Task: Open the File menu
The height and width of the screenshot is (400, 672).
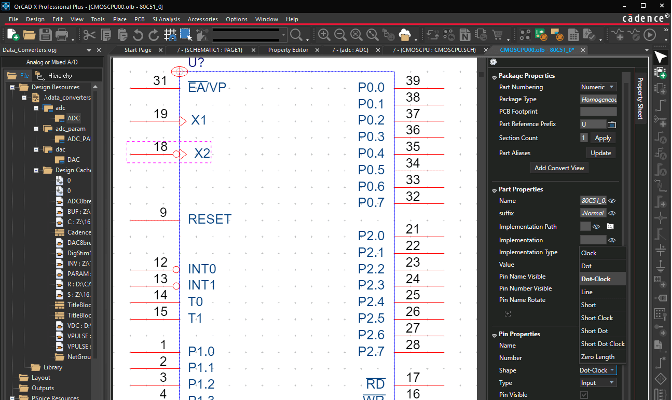Action: pos(13,19)
